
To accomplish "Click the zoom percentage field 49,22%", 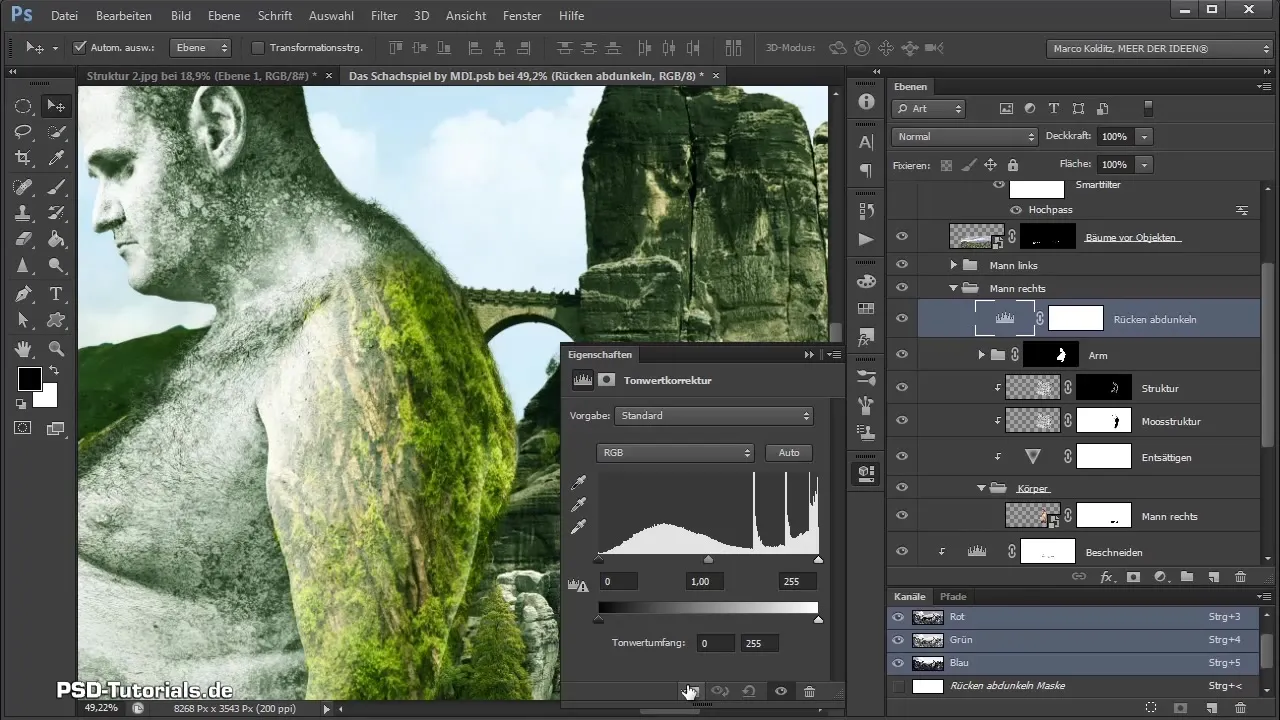I will [x=101, y=707].
